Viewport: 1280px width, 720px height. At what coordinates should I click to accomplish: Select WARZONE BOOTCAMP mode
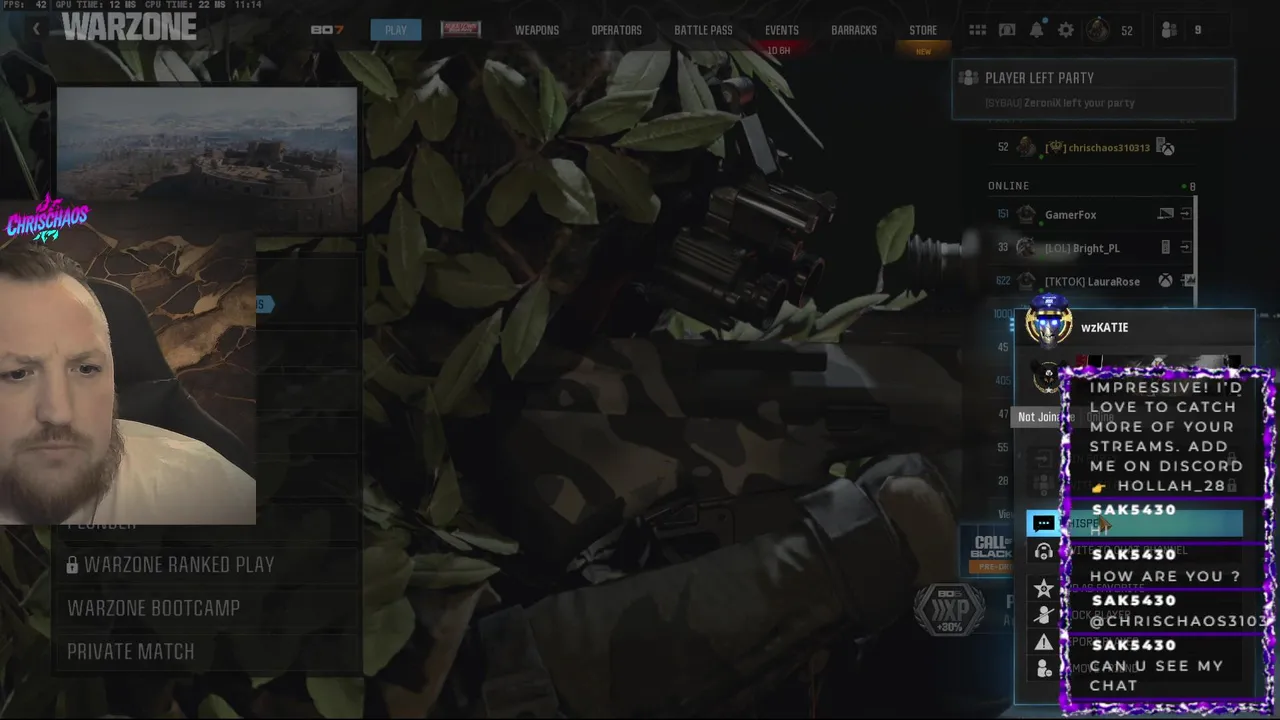tap(206, 608)
